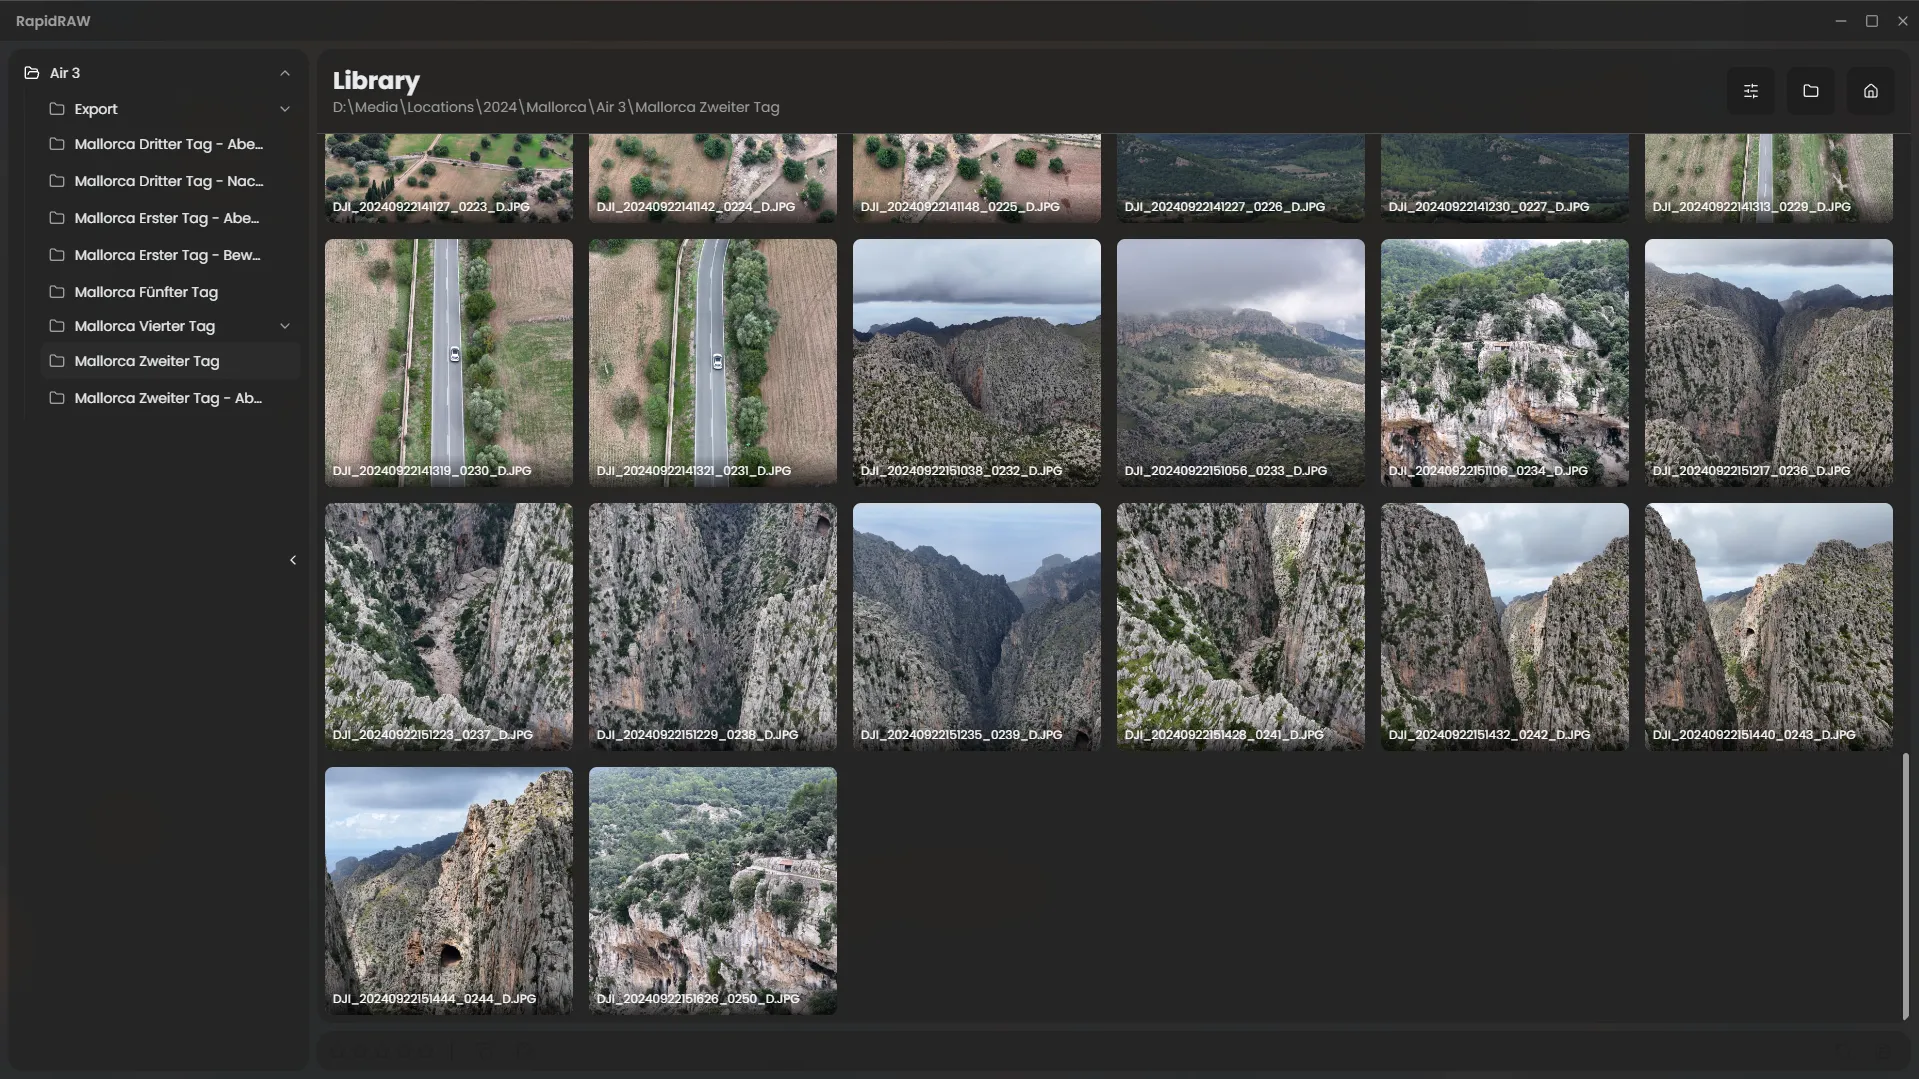Image resolution: width=1919 pixels, height=1079 pixels.
Task: Select Mallorca Zweiter Tag folder
Action: coord(147,361)
